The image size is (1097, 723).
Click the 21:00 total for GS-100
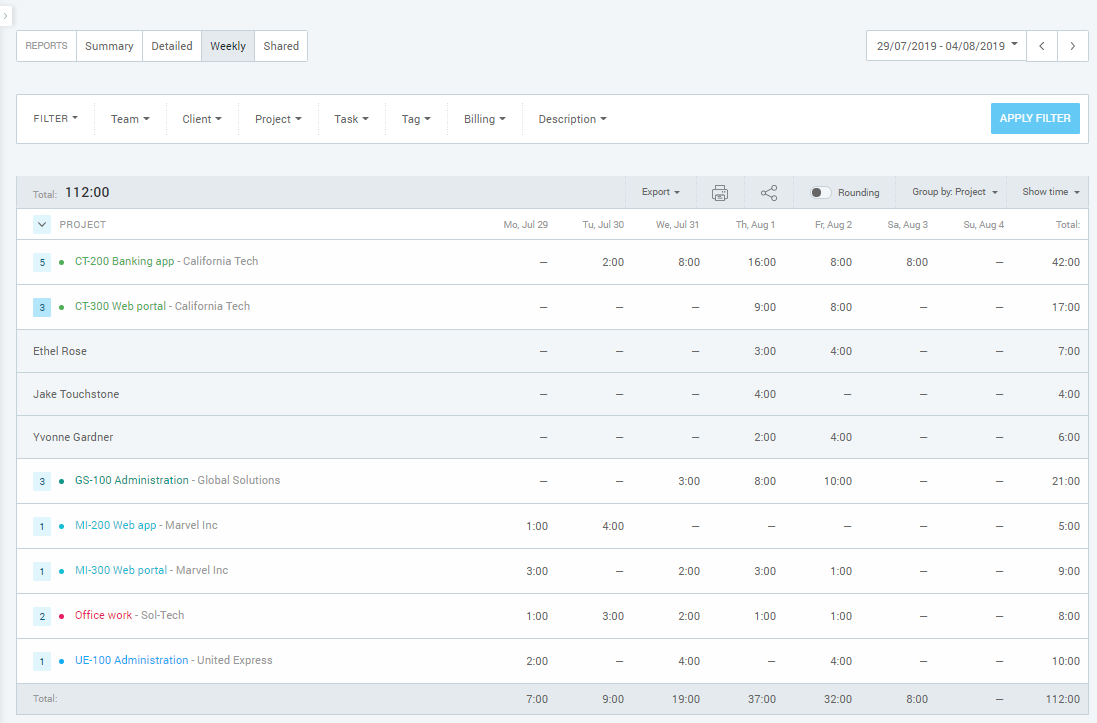[1066, 482]
